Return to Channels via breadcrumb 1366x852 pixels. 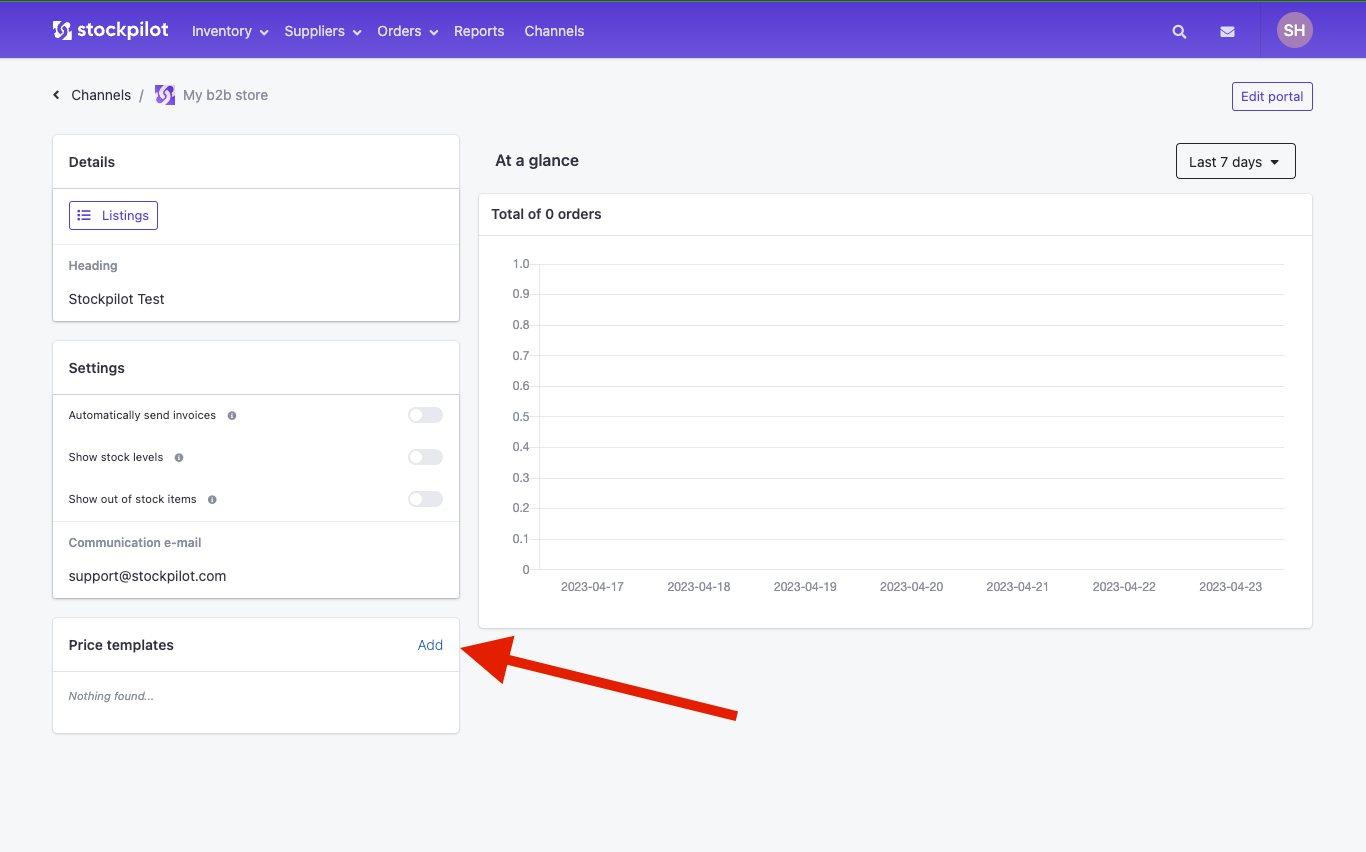101,95
